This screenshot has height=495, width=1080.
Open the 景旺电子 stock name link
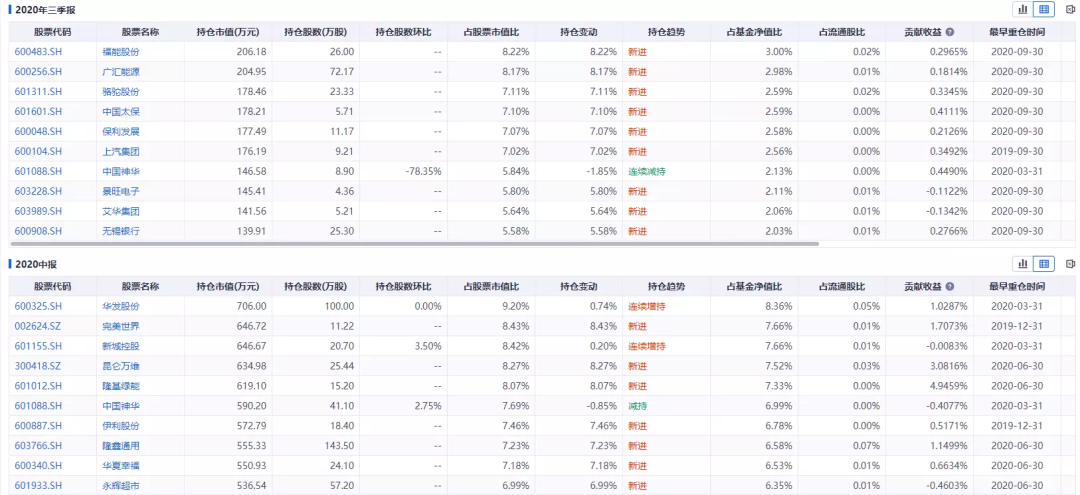coord(121,191)
